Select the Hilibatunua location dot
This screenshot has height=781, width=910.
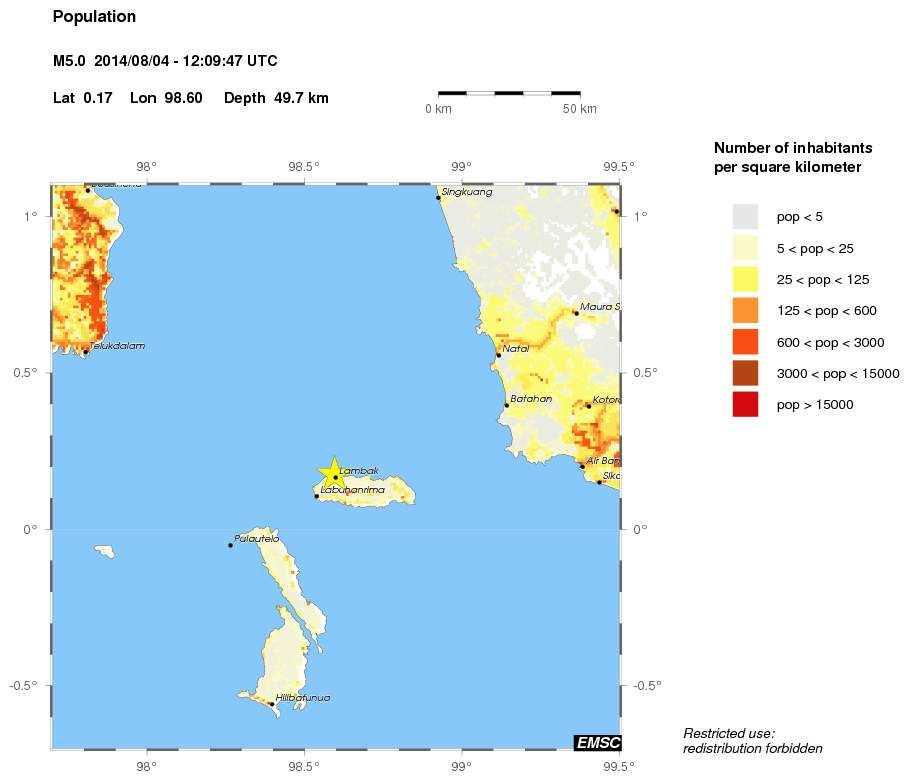click(x=271, y=704)
